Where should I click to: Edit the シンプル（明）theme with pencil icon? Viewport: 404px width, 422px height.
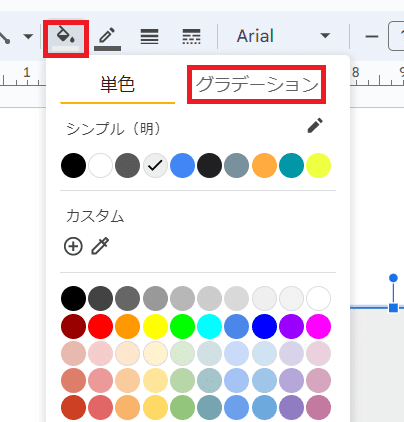click(315, 126)
